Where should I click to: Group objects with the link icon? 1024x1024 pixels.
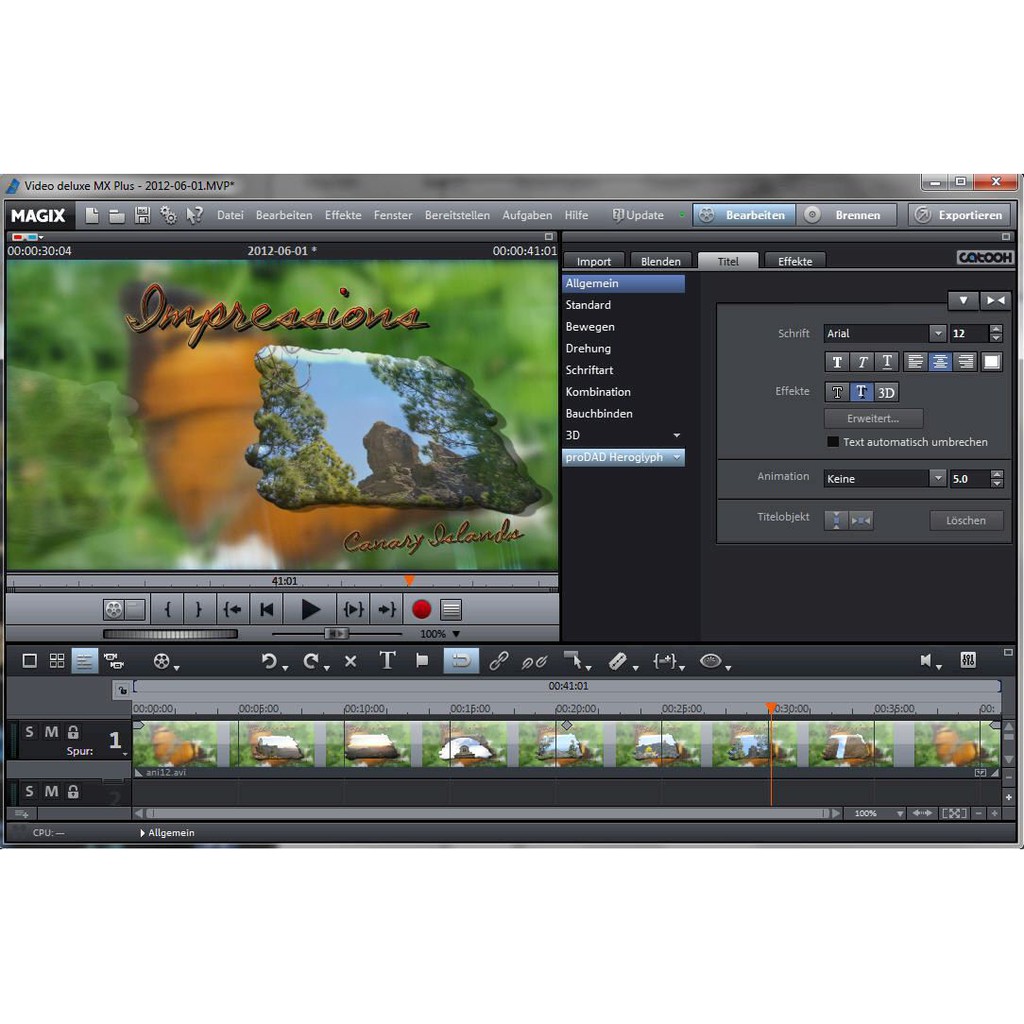[499, 662]
